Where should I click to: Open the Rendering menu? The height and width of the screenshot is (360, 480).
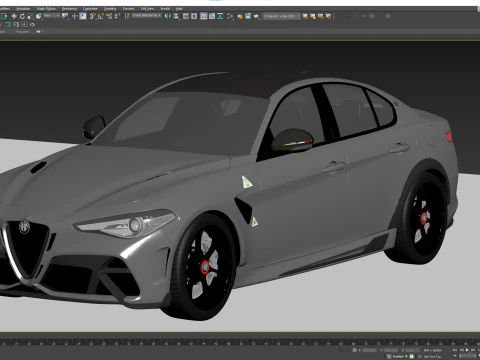pos(69,9)
